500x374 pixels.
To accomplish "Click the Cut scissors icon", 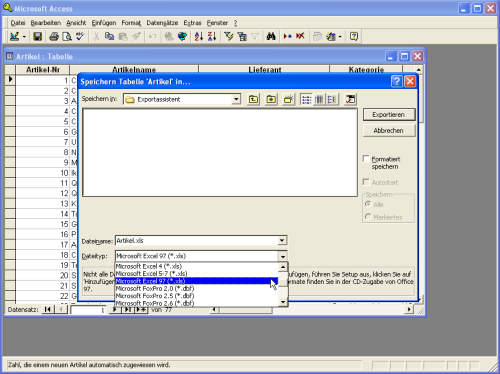I will tap(96, 36).
